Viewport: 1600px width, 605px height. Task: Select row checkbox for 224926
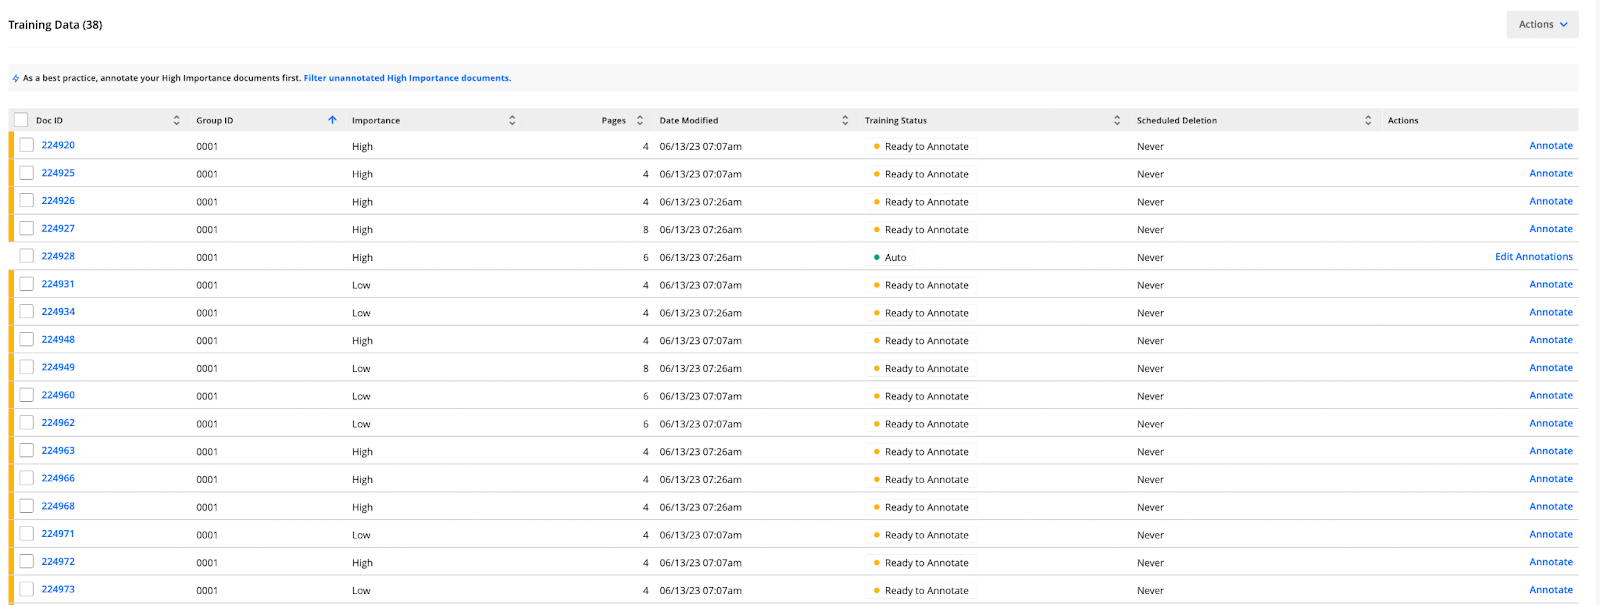pyautogui.click(x=27, y=201)
